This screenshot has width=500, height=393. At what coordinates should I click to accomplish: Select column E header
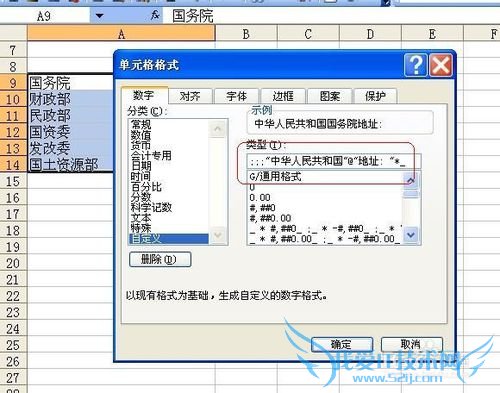click(x=432, y=34)
